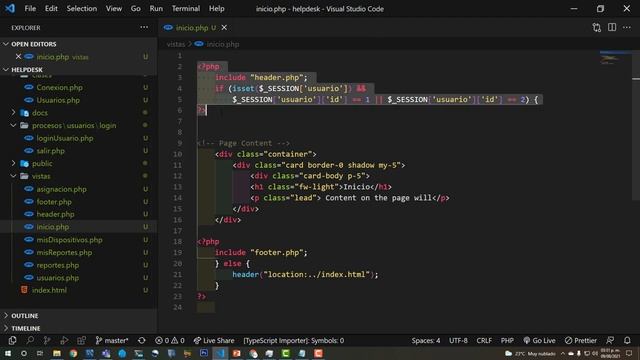Open the View menu
Image resolution: width=640 pixels, height=360 pixels.
click(x=113, y=8)
